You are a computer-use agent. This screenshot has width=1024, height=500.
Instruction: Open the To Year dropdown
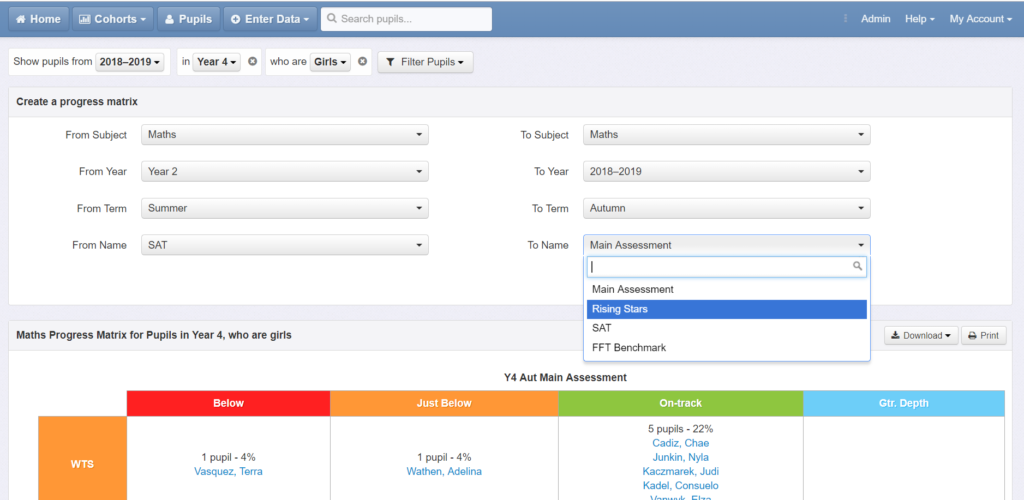click(x=726, y=172)
